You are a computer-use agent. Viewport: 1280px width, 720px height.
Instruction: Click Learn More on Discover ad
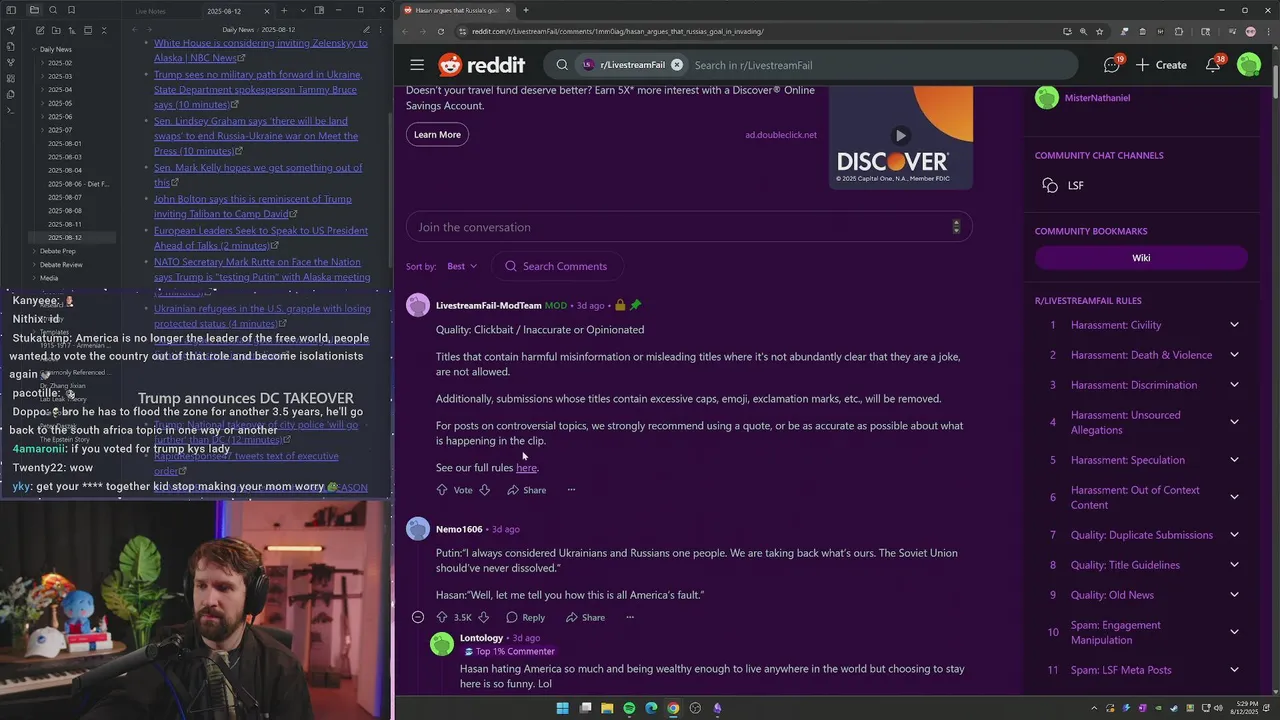(x=437, y=135)
